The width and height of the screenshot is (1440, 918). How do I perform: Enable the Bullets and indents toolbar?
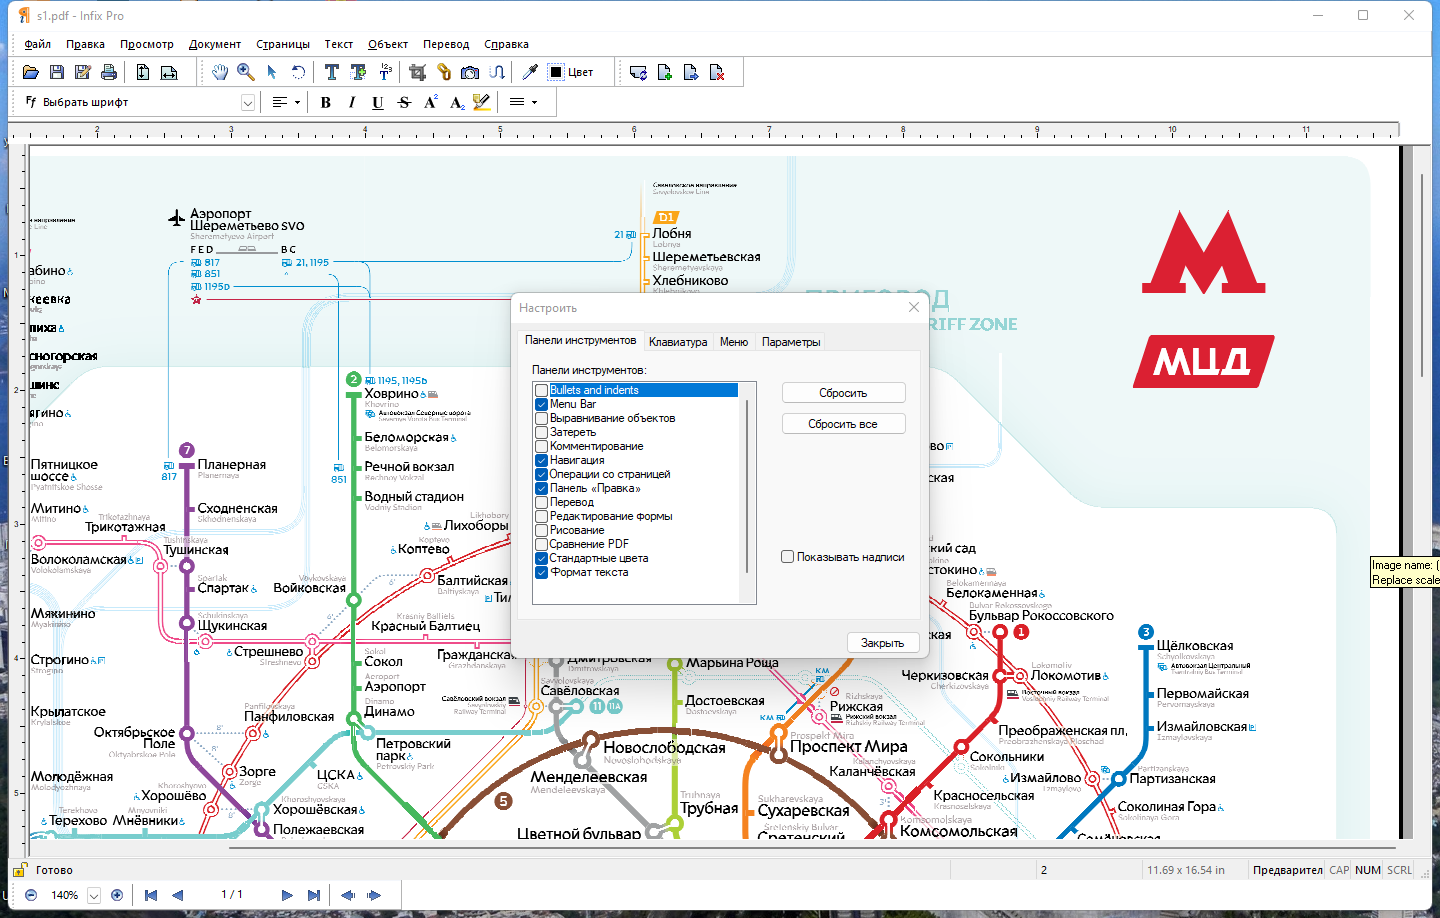click(542, 390)
